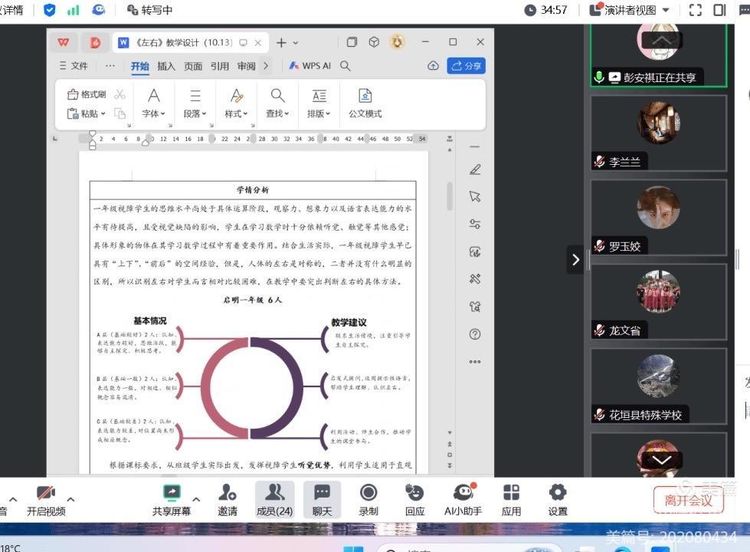Toggle the side panel layout icon at top
Screen dimensions: 750x552
pos(719,10)
